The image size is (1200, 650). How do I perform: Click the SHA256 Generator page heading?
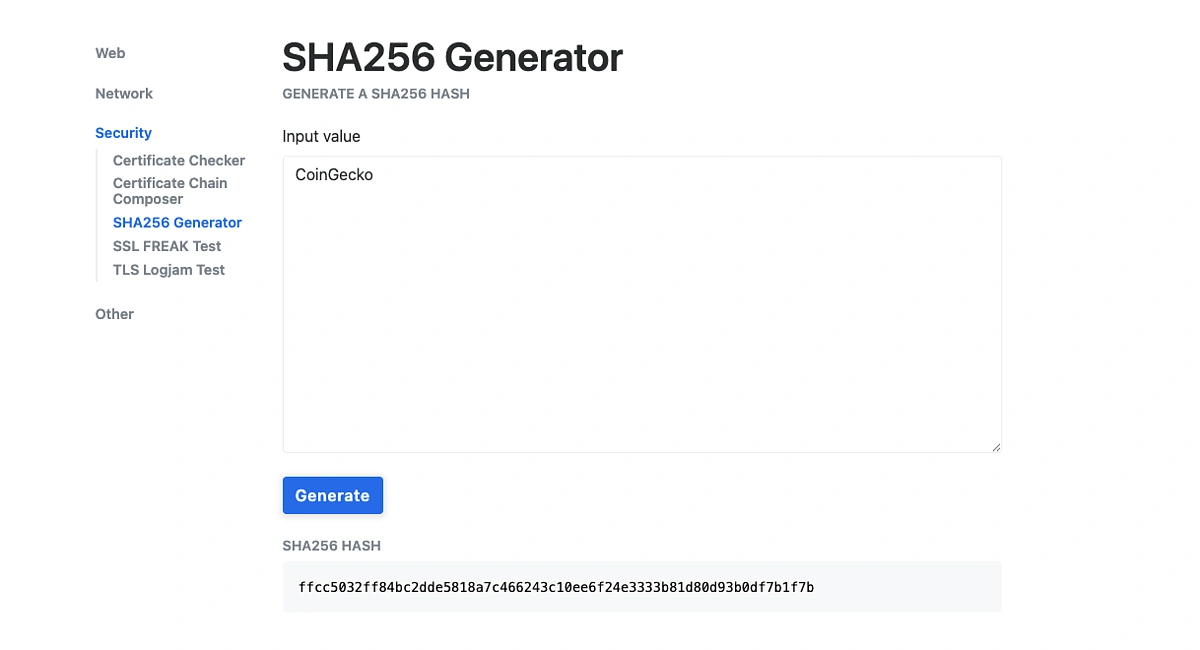pos(452,57)
